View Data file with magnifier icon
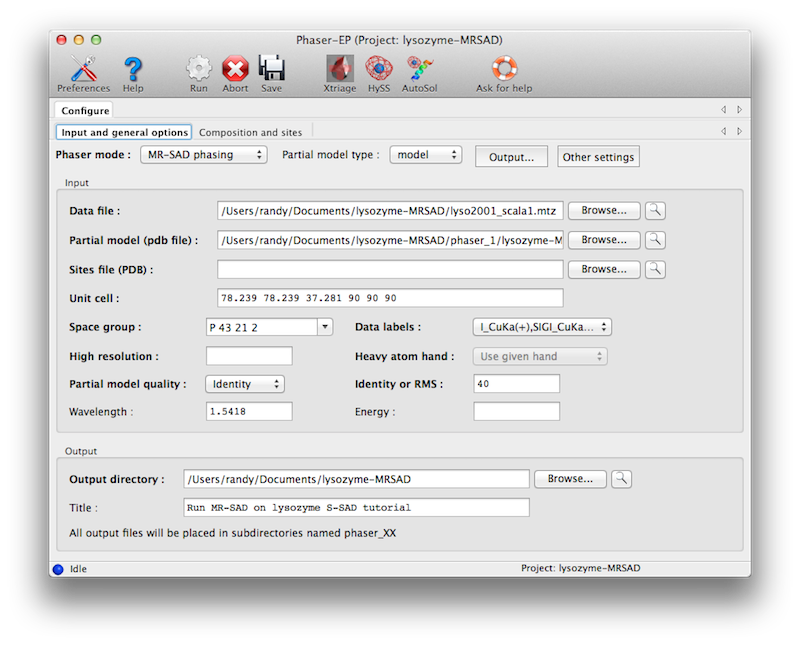The image size is (800, 645). tap(655, 211)
